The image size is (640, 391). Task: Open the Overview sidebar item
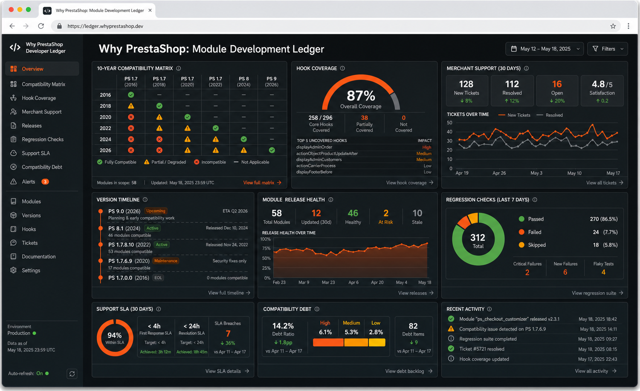pos(42,69)
